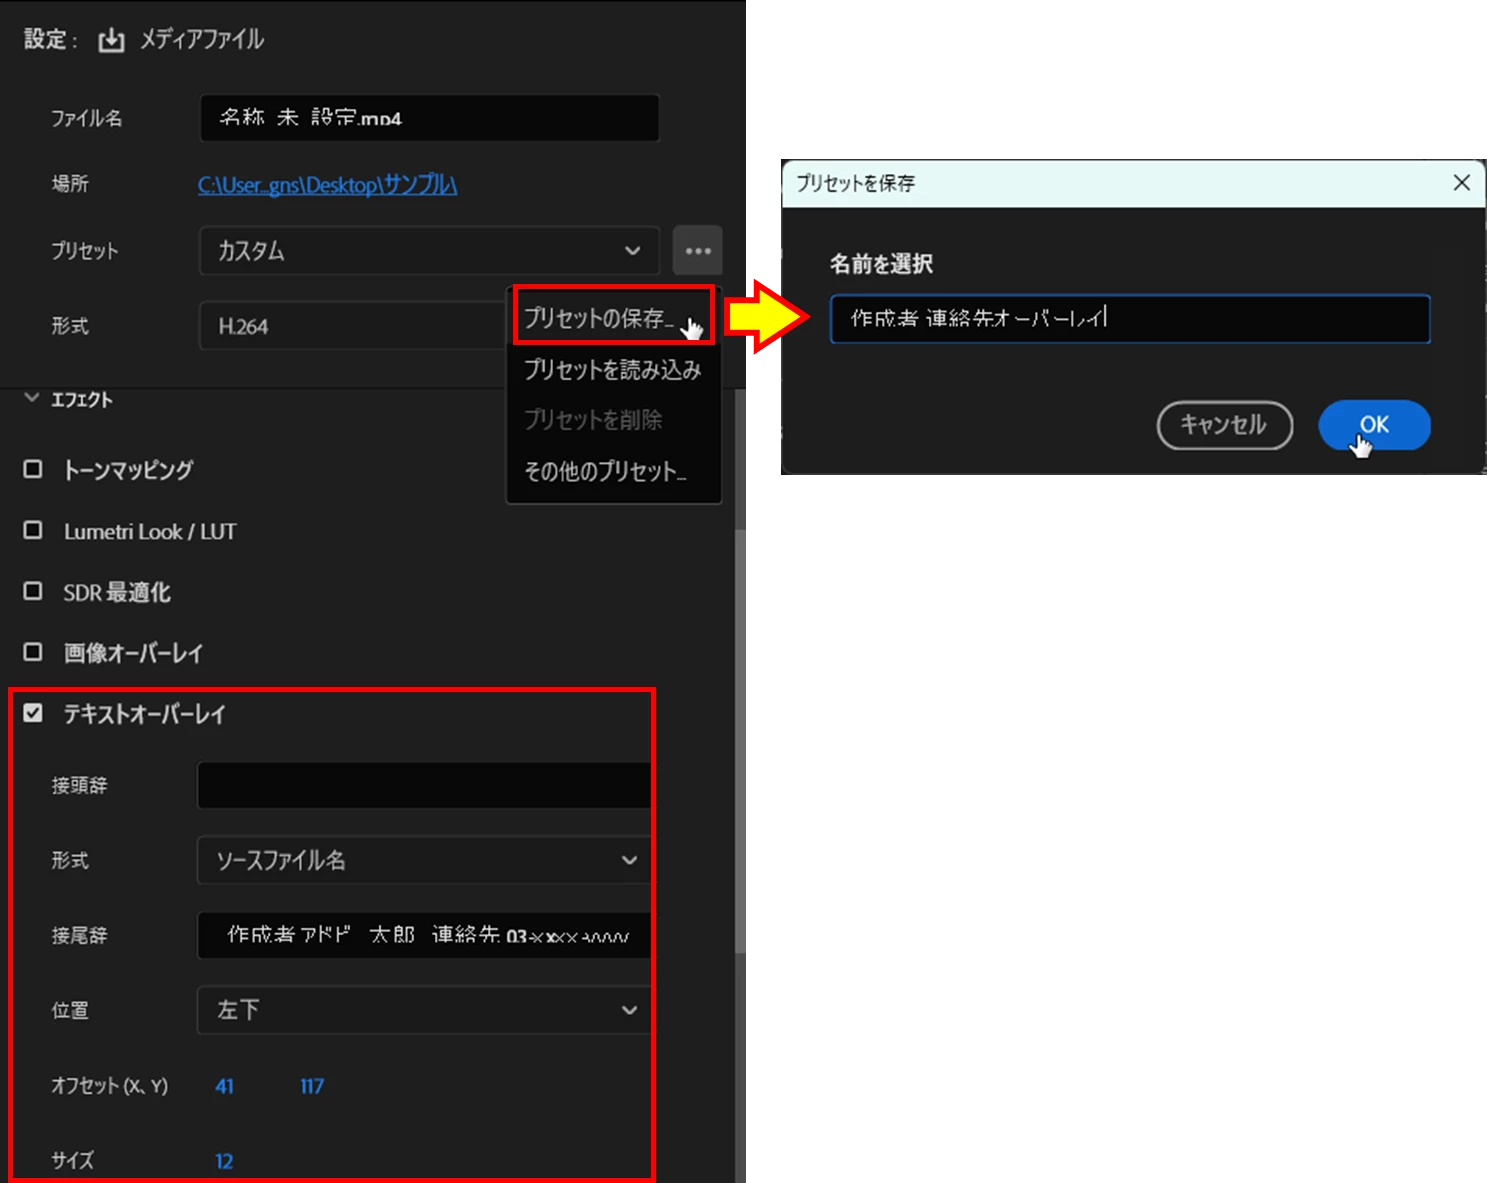Click the テキストオーバーレイ label
The width and height of the screenshot is (1487, 1183).
click(145, 714)
